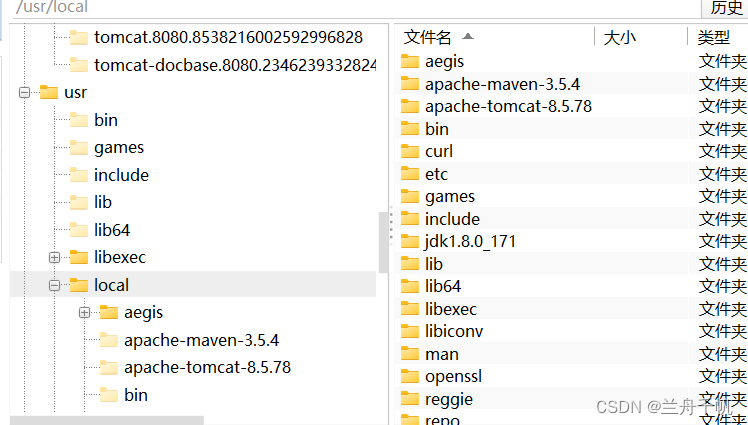Select usr folder in tree
Viewport: 748px width, 425px height.
tap(75, 93)
